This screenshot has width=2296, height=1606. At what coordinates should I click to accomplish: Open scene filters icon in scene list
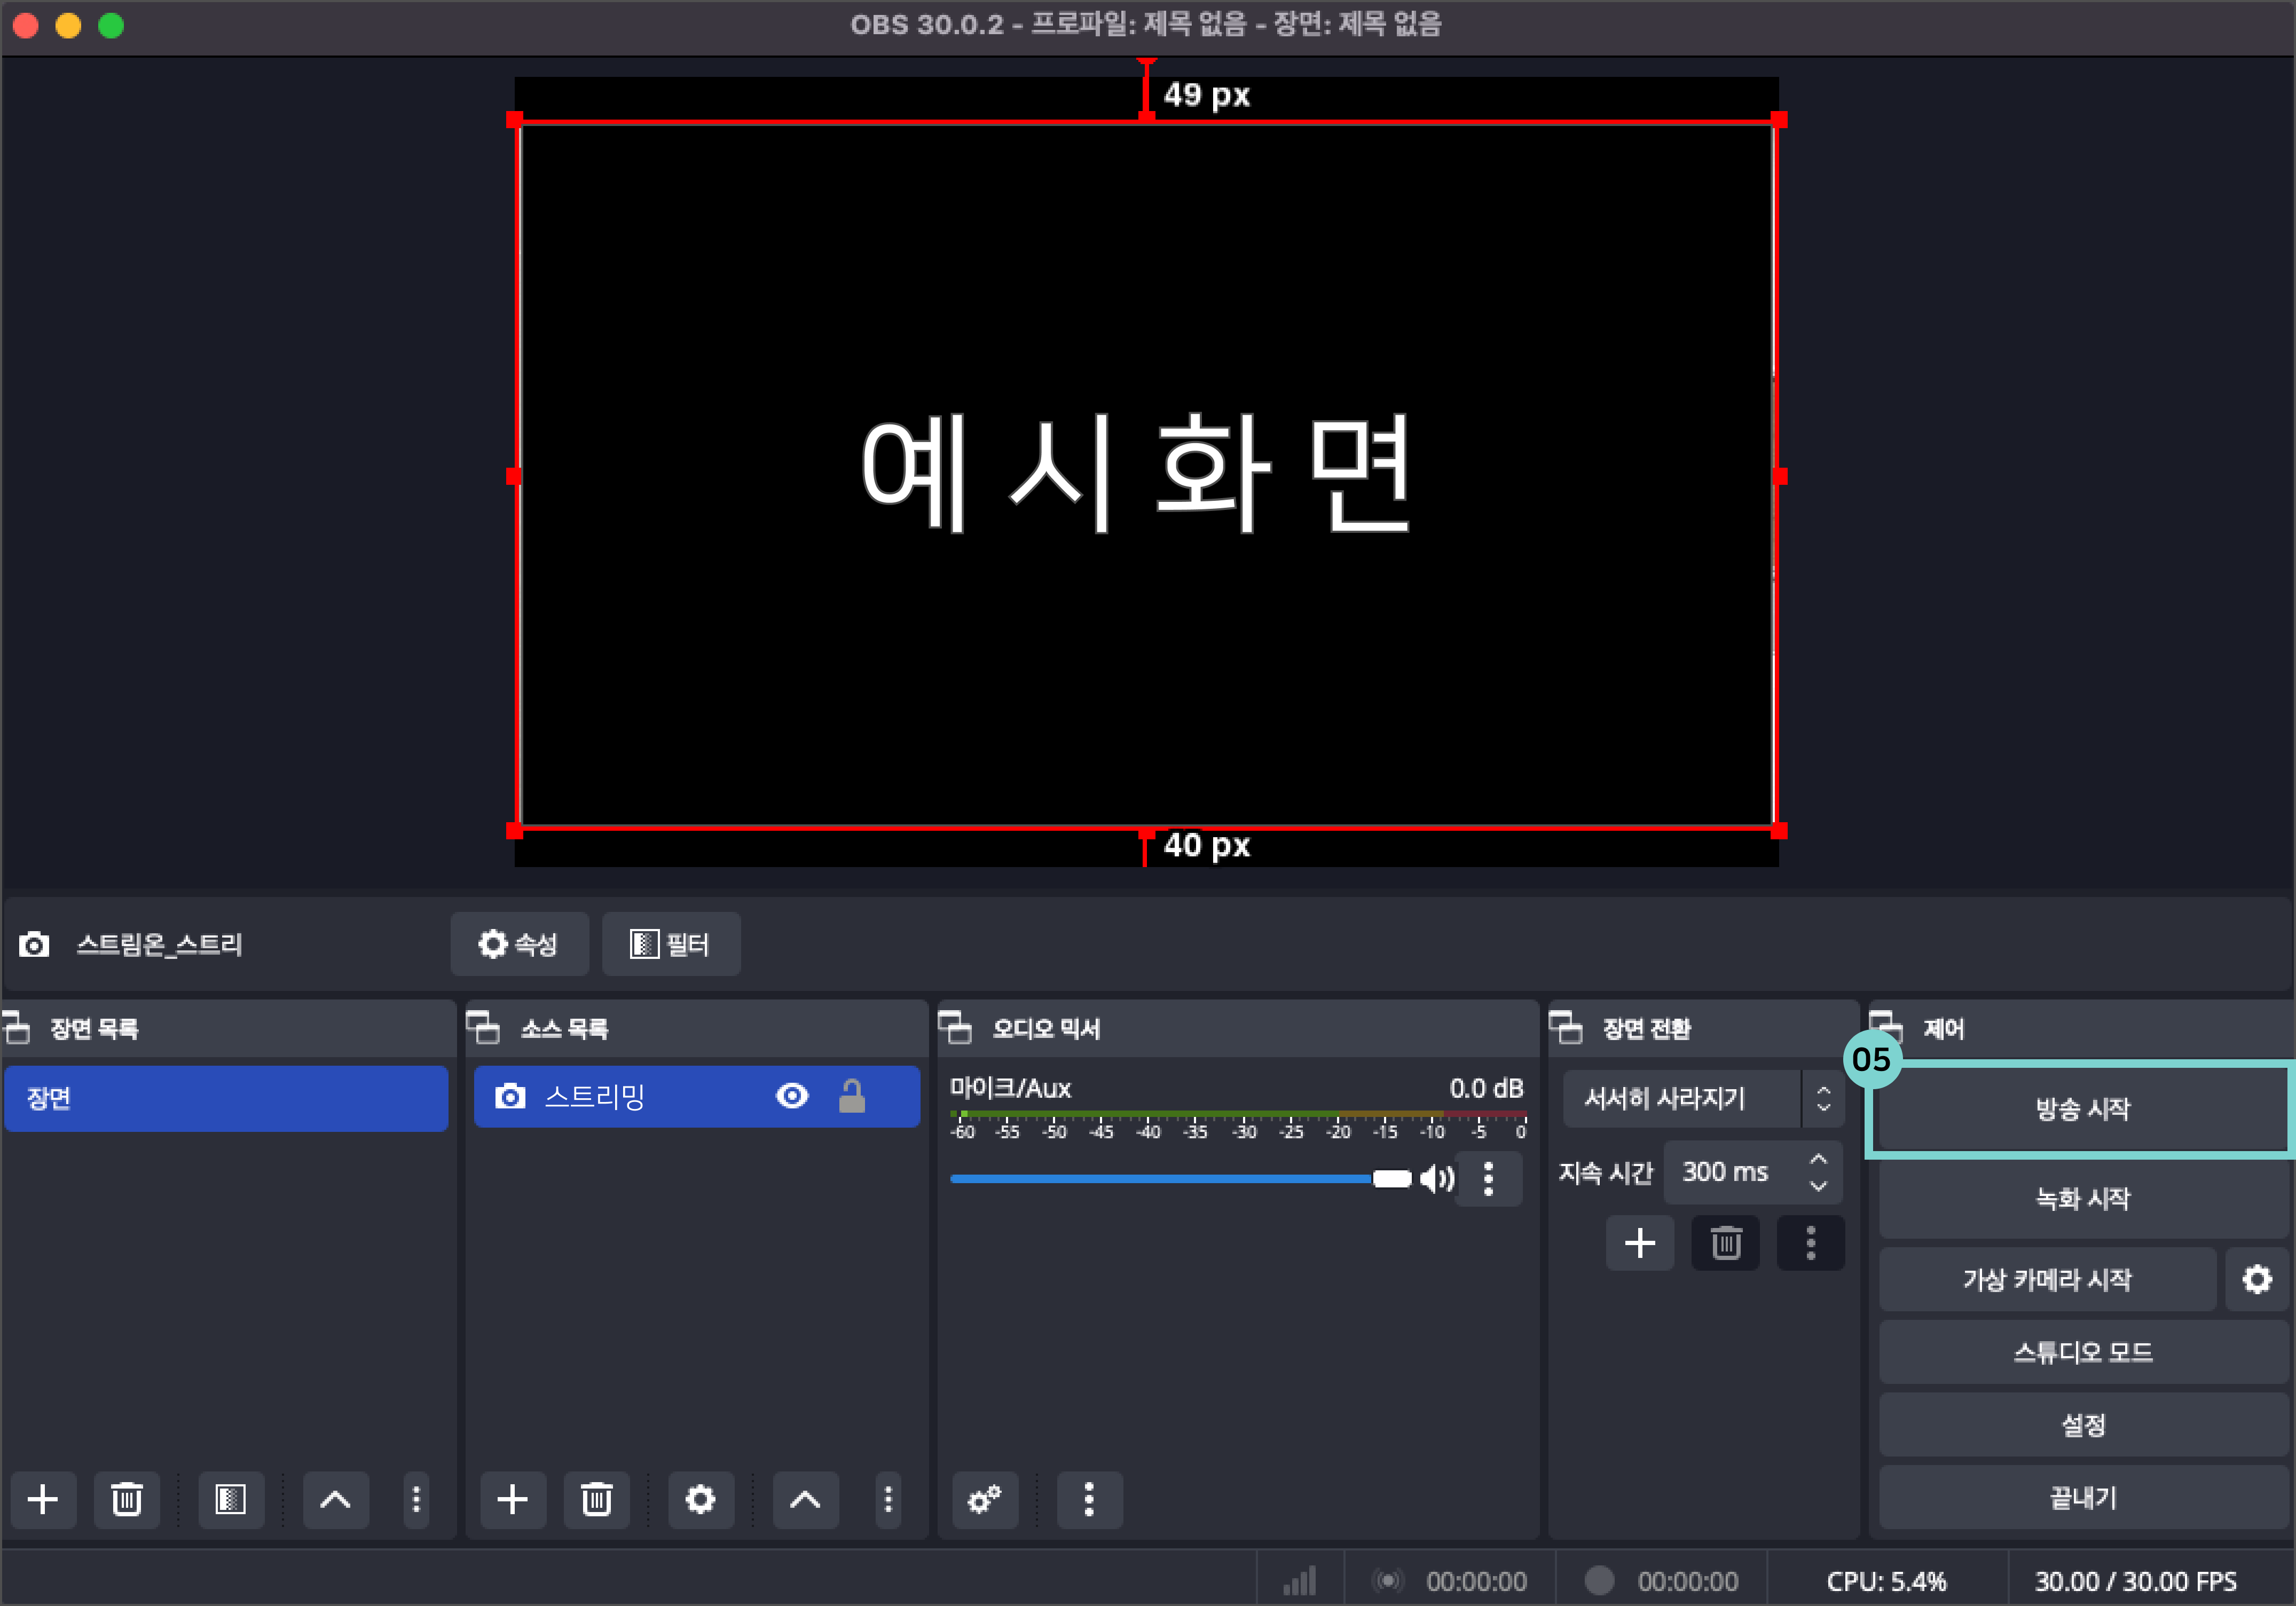[x=230, y=1499]
